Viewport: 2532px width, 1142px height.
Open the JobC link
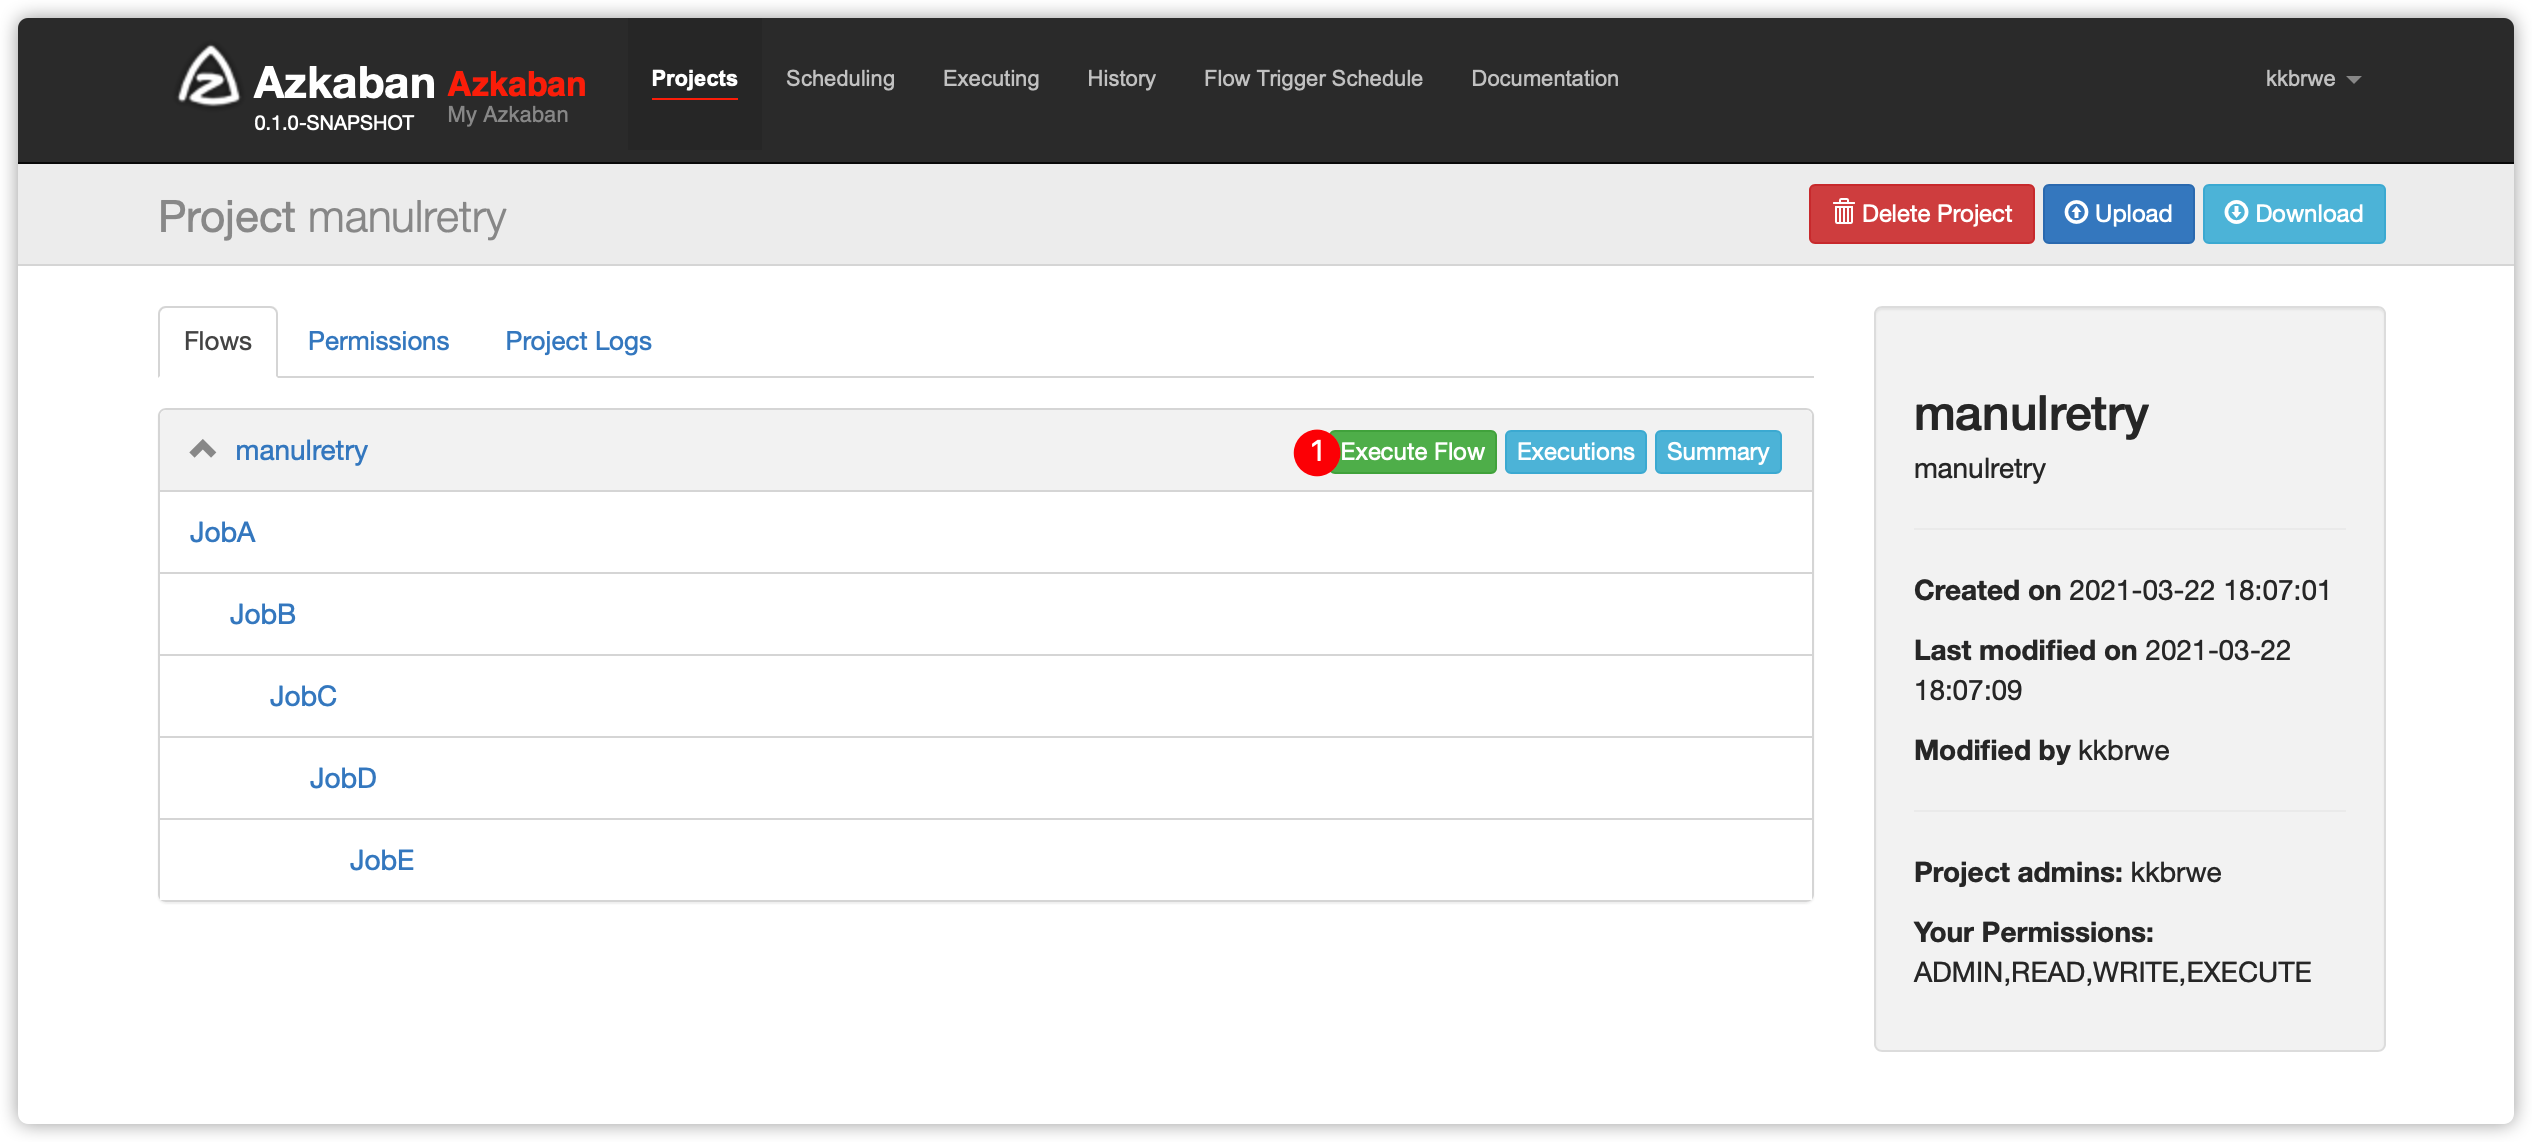pos(303,697)
